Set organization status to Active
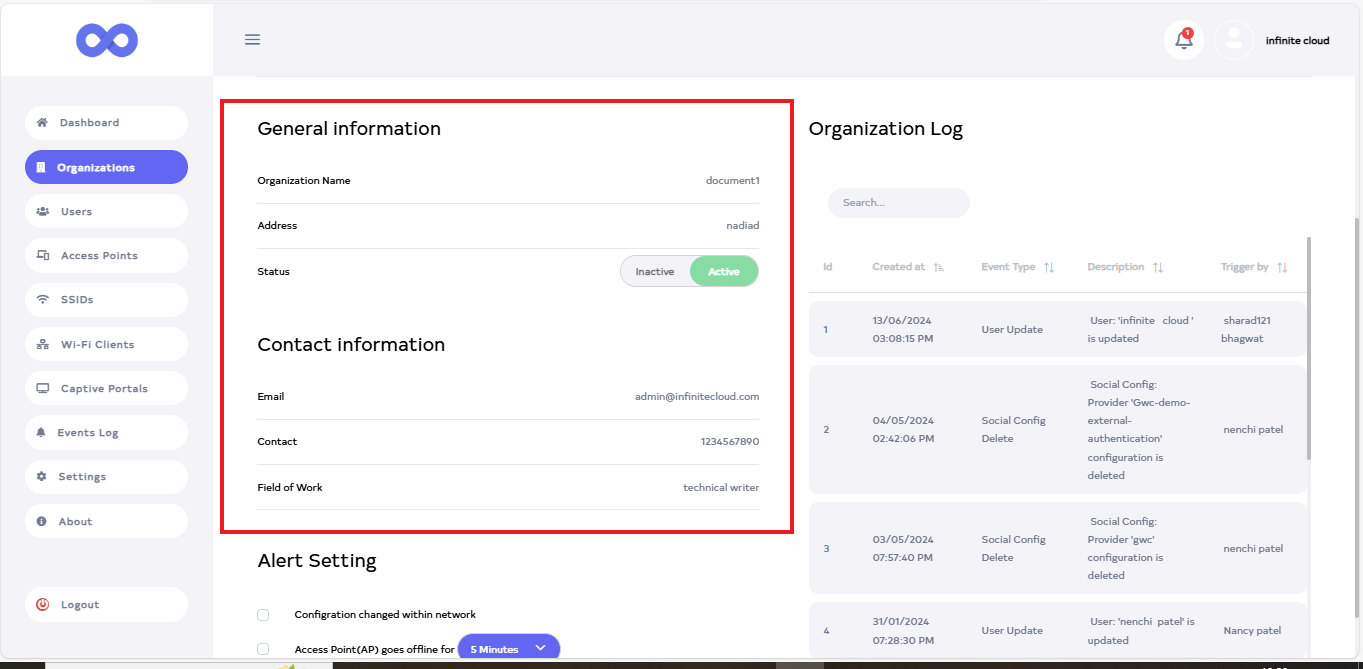The height and width of the screenshot is (669, 1363). point(724,272)
